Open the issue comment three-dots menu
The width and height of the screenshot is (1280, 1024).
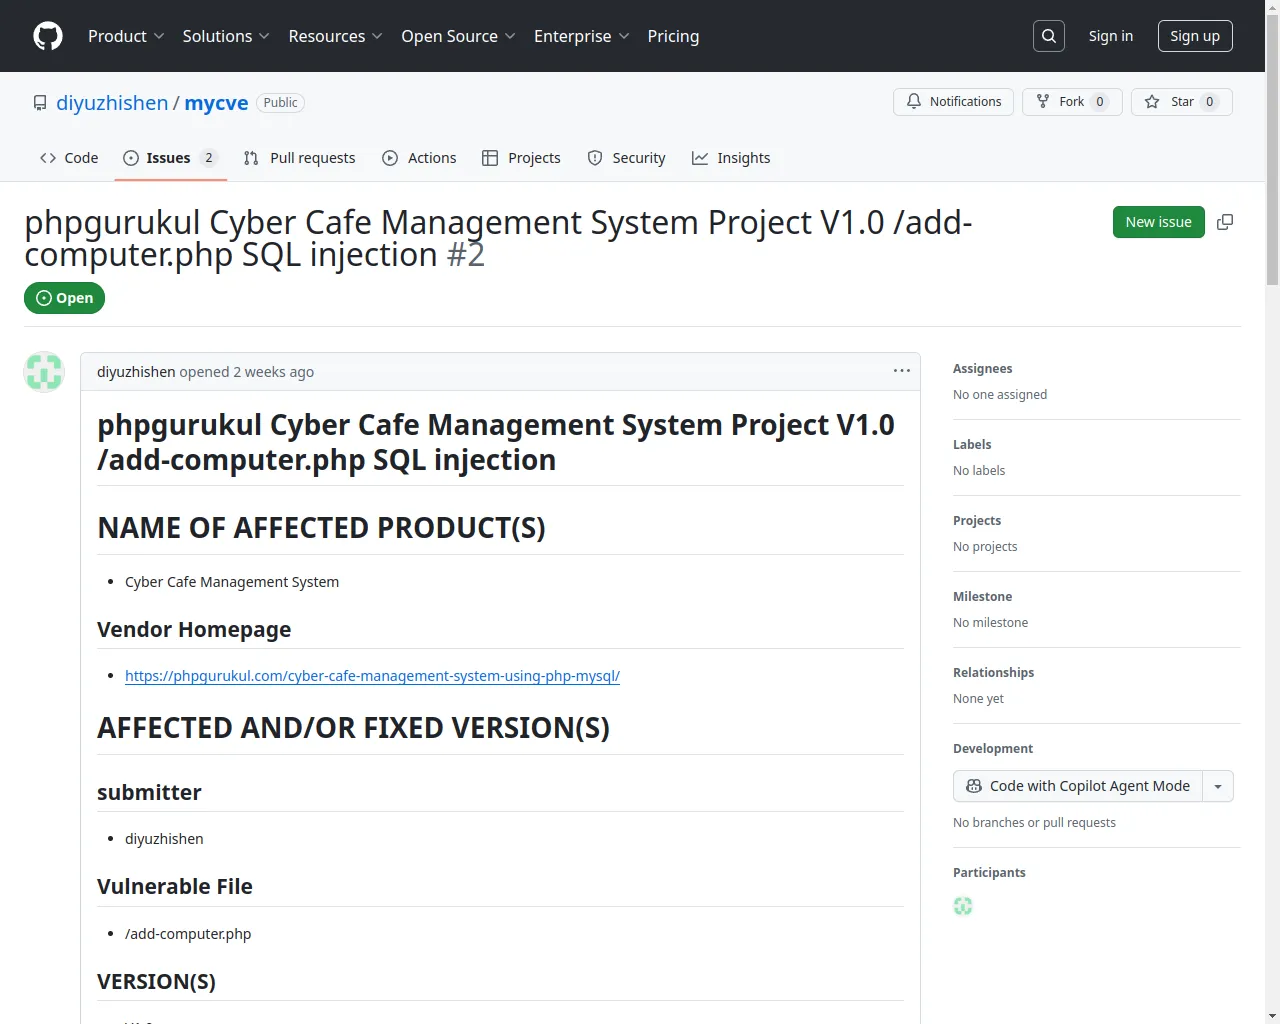click(x=902, y=371)
